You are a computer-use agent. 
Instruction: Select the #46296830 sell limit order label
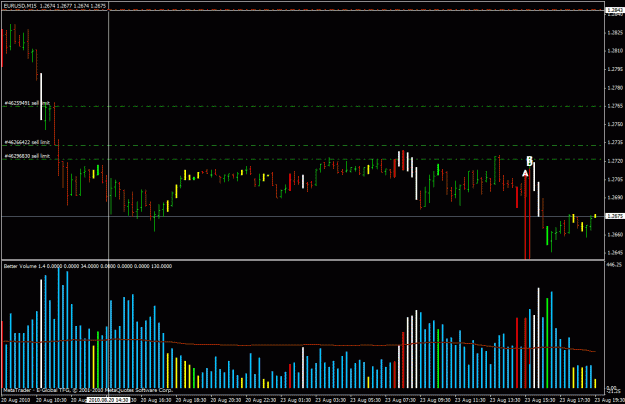click(x=27, y=156)
